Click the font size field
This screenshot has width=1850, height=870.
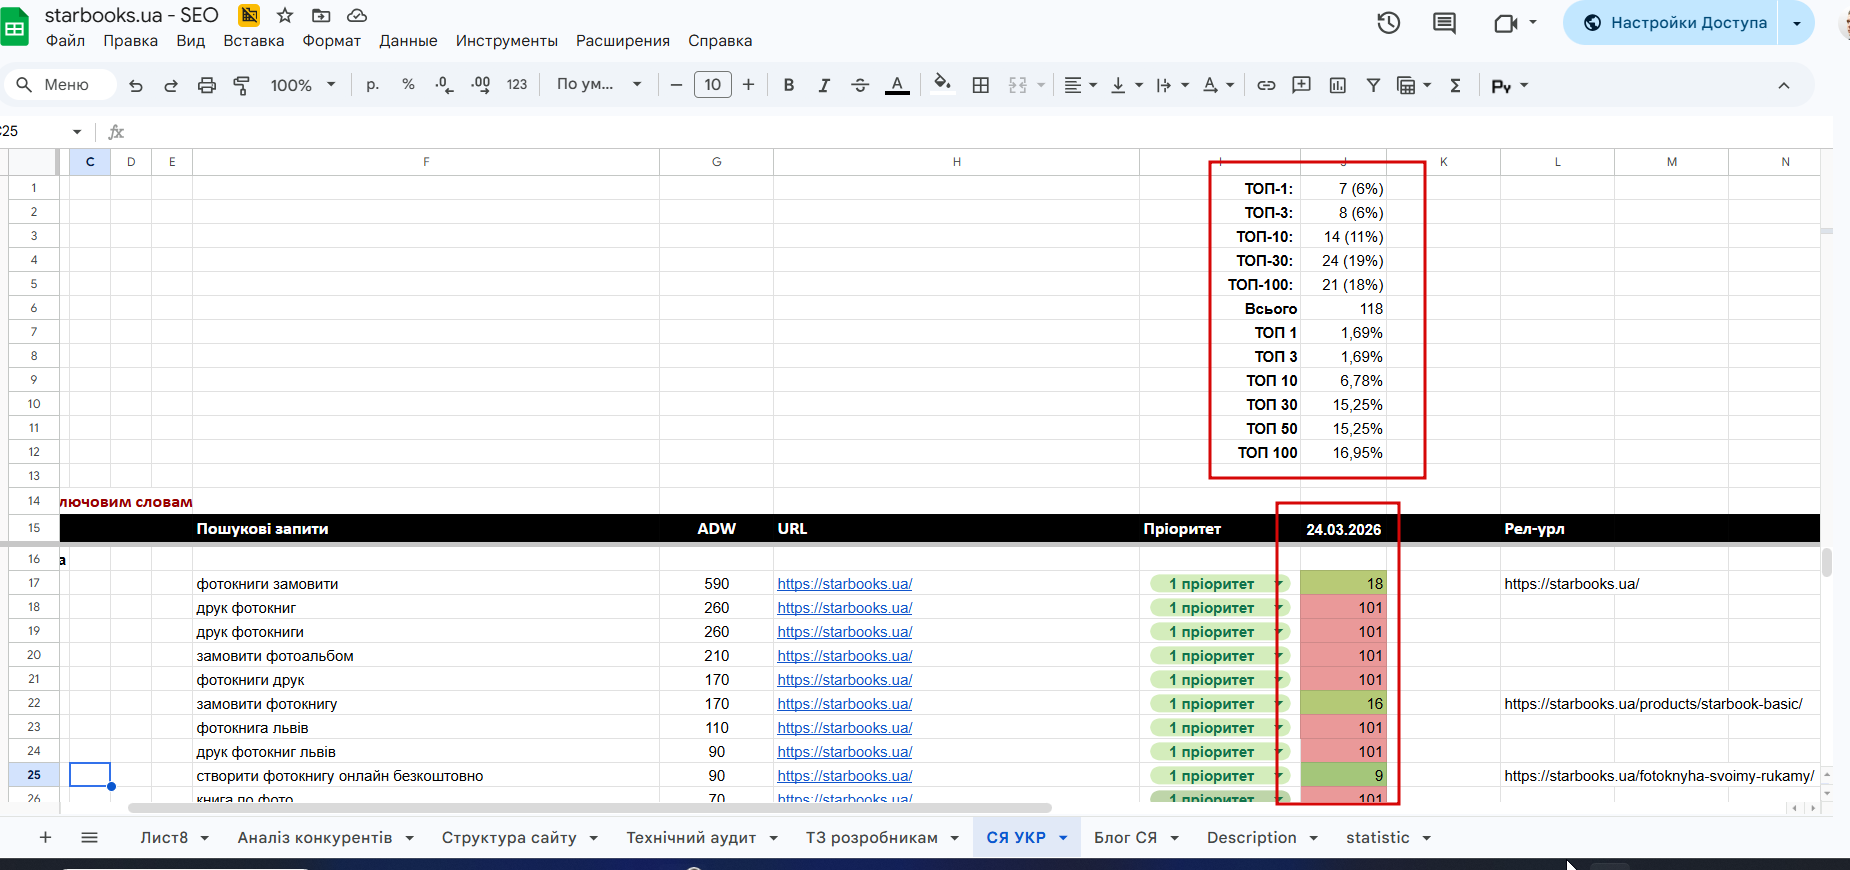(713, 85)
